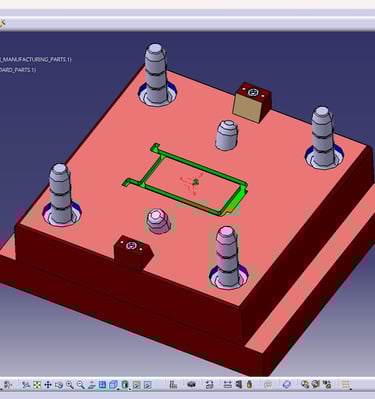Click the Zoom In magnifier icon
This screenshot has height=399, width=375.
tap(70, 385)
